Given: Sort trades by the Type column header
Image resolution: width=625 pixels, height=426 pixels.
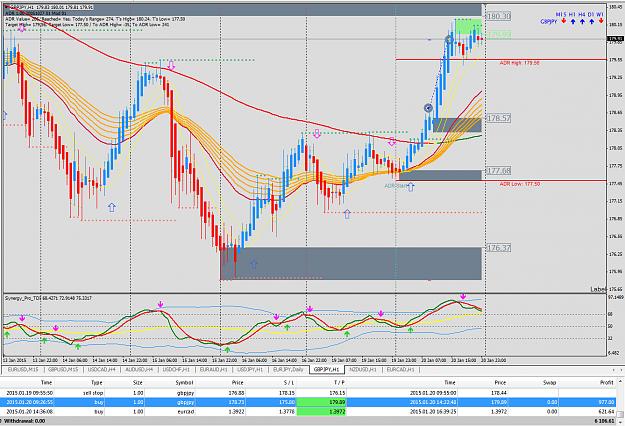Looking at the screenshot, I should pos(96,383).
